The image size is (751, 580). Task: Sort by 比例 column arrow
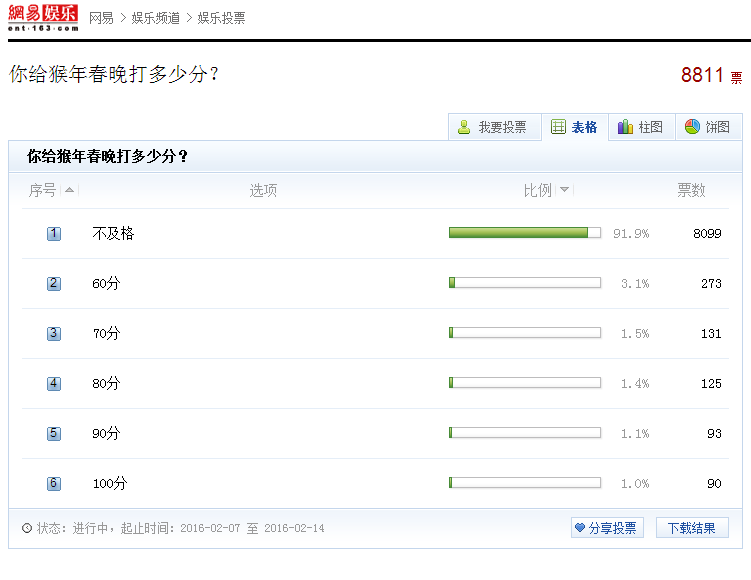click(x=565, y=190)
